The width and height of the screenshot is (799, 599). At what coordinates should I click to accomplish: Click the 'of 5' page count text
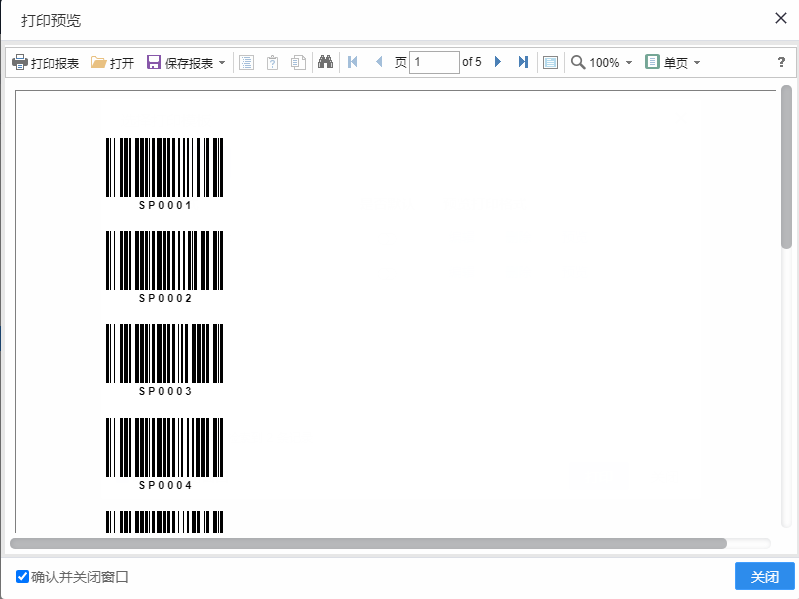coord(471,62)
